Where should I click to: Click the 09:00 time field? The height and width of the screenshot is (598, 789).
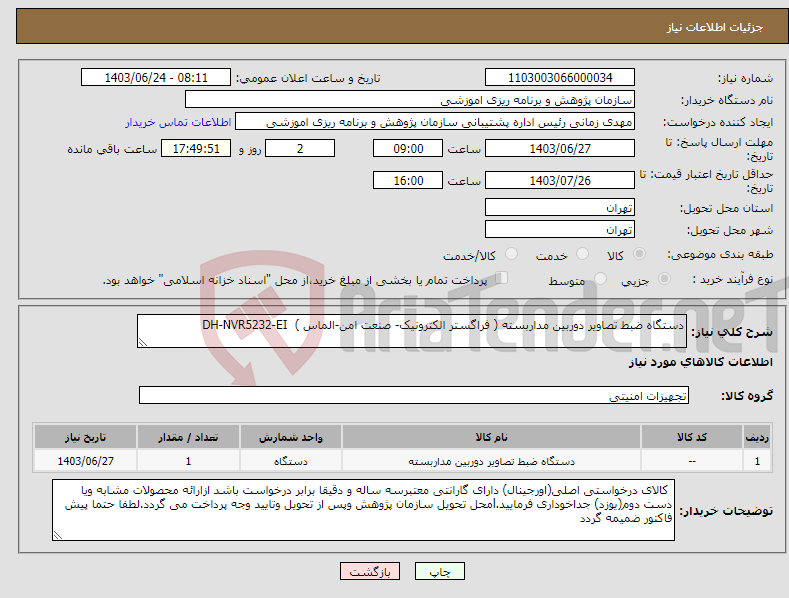point(408,148)
